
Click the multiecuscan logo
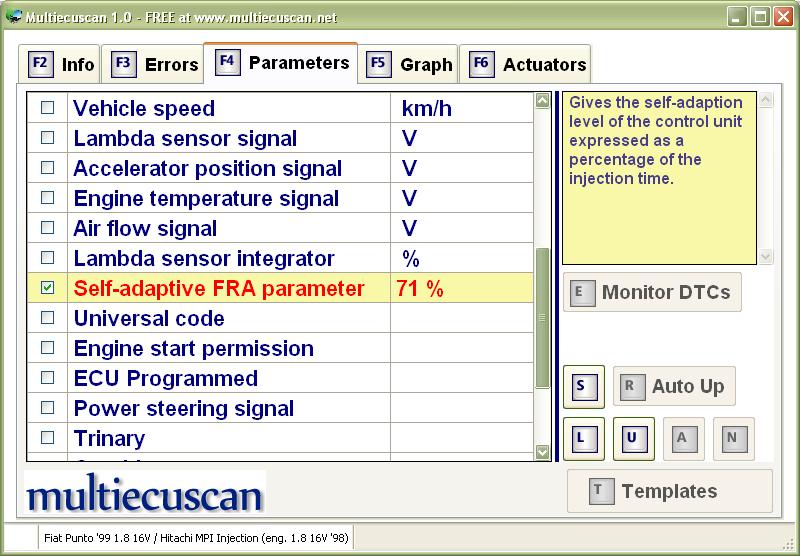click(x=144, y=493)
